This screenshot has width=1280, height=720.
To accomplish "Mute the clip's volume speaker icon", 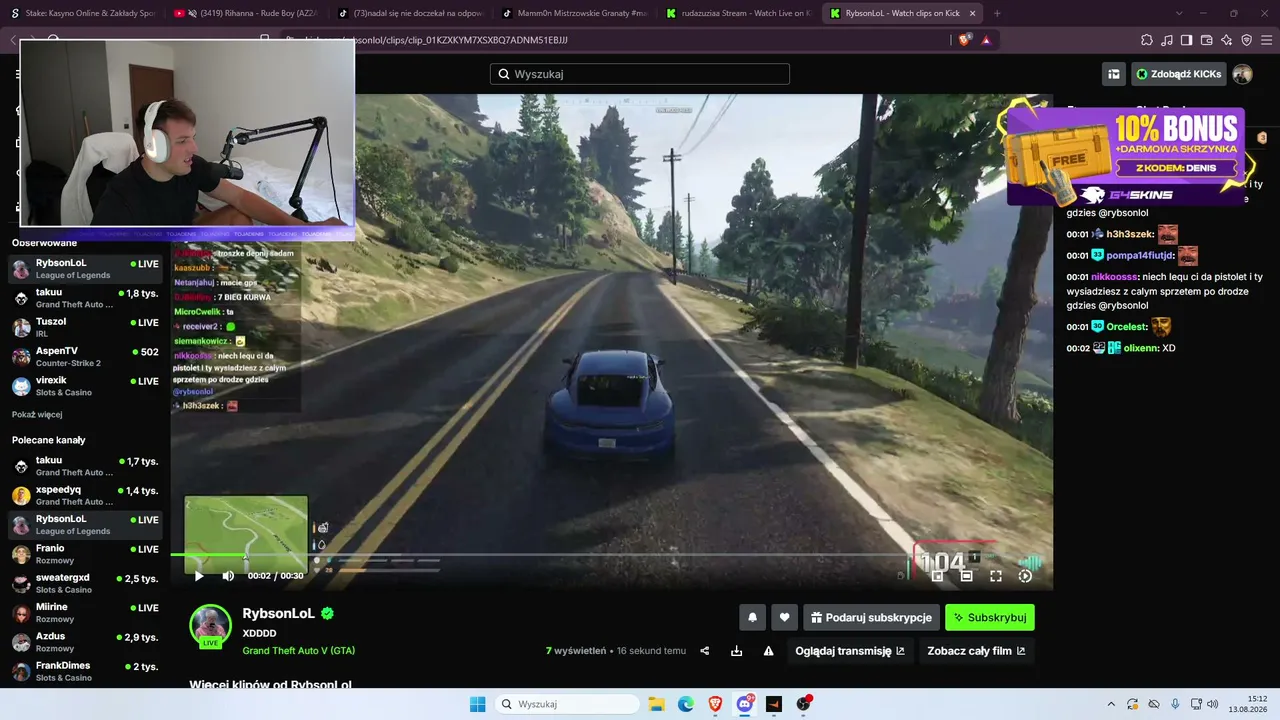I will tap(228, 576).
